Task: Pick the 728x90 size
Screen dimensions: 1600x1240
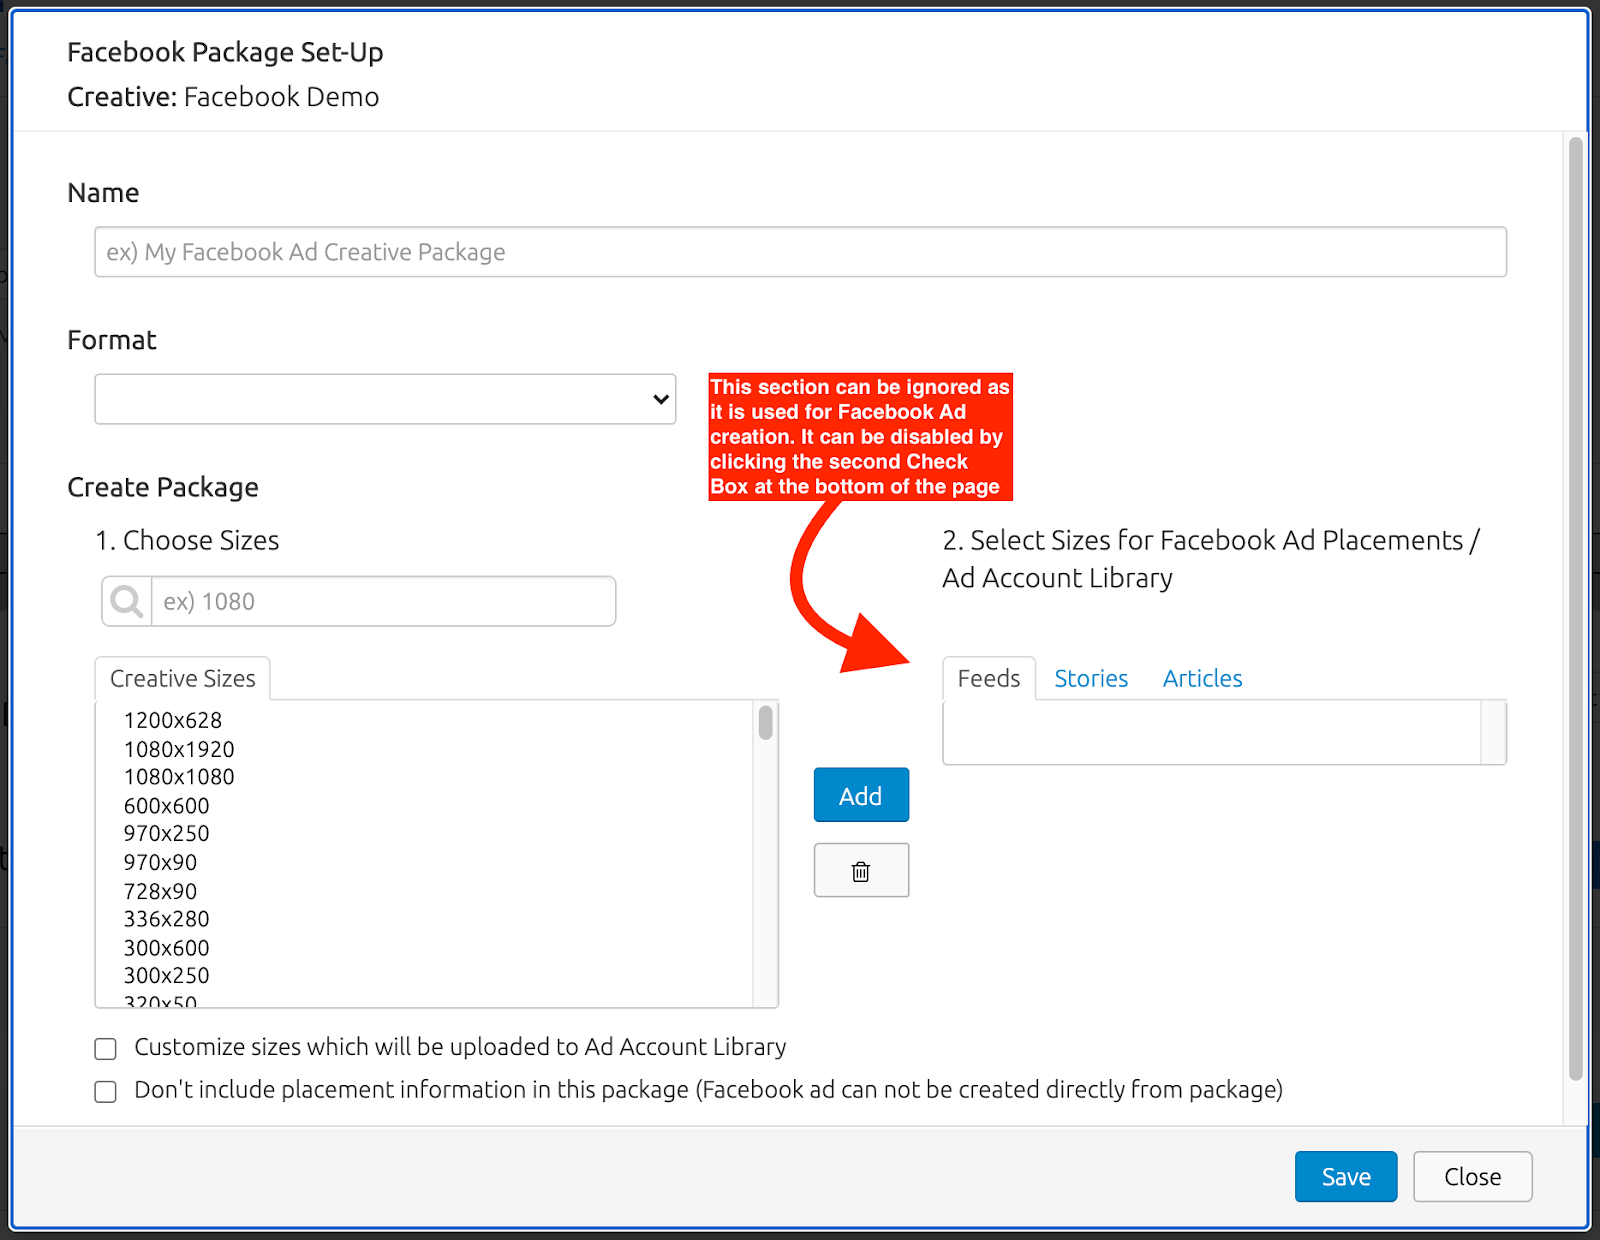Action: (160, 891)
